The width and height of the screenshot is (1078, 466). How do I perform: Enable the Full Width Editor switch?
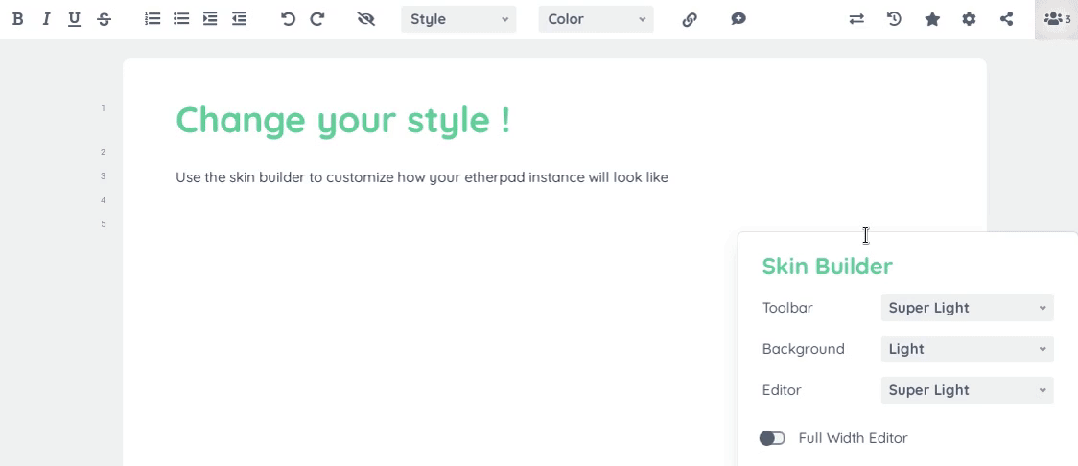(772, 439)
